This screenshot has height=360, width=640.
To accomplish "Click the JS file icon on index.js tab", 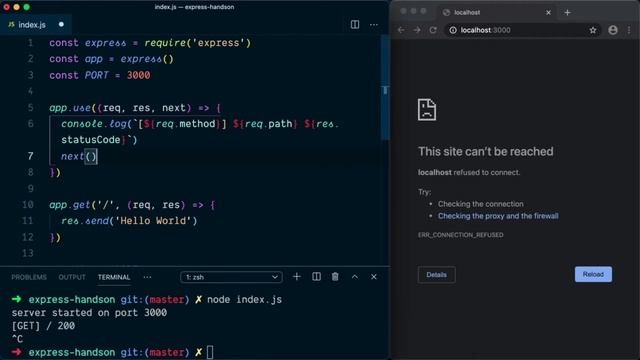I will click(11, 25).
